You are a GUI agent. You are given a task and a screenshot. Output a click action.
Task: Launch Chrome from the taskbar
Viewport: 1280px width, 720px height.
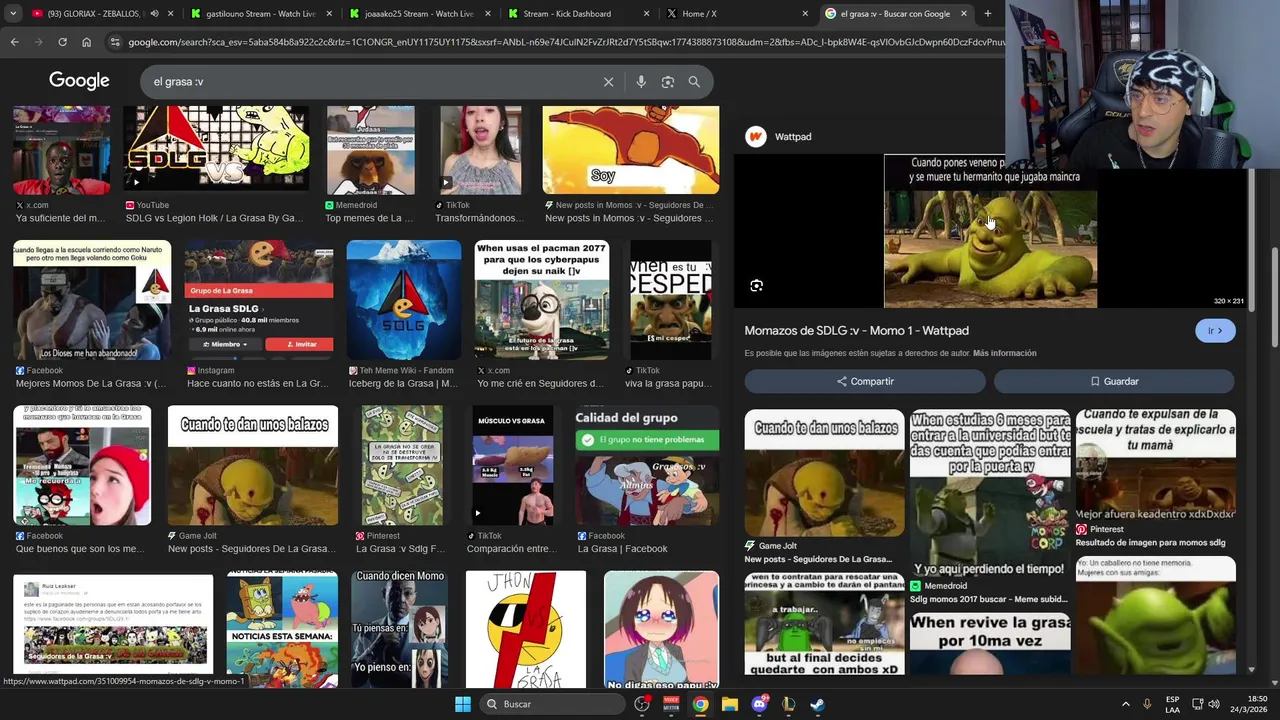700,704
